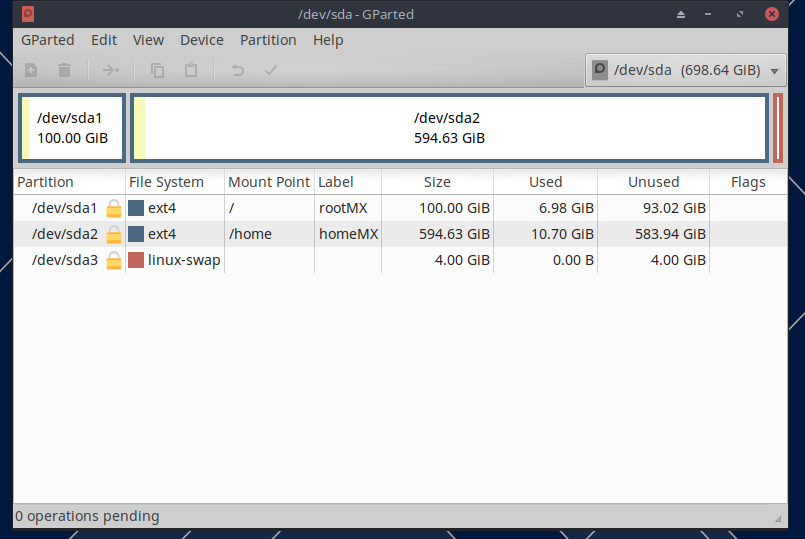Viewport: 805px width, 539px height.
Task: Open the GParted menu
Action: (x=48, y=40)
